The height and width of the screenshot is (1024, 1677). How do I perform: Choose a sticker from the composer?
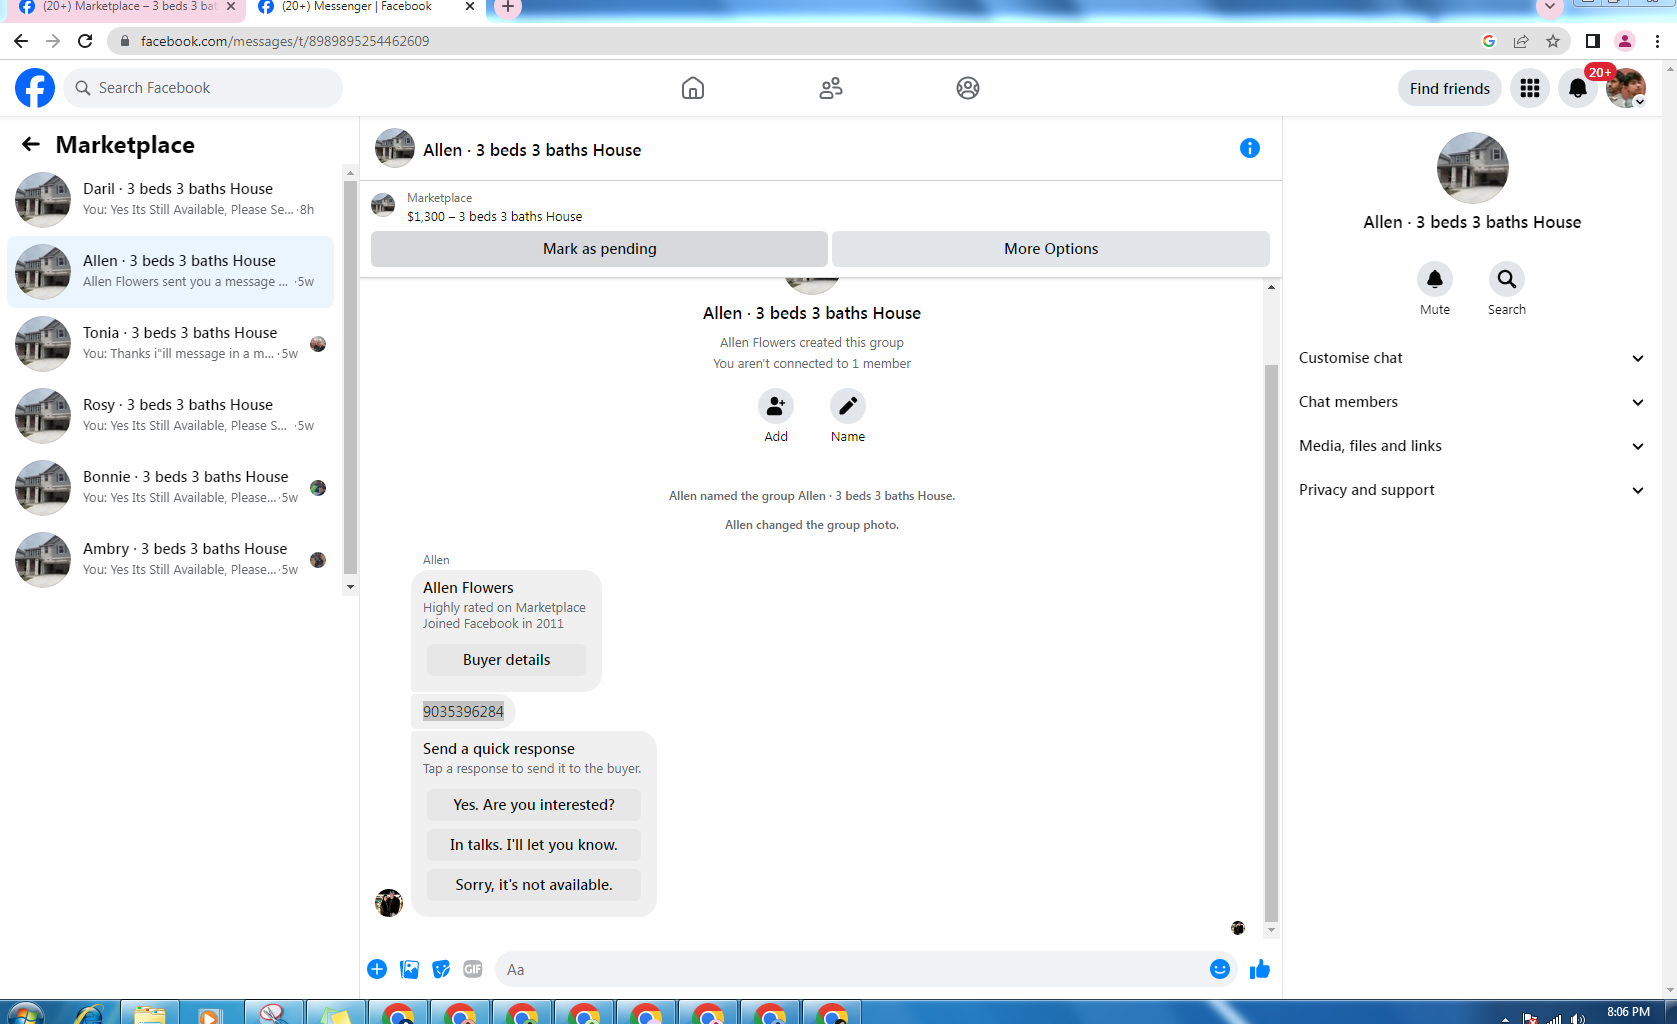(x=441, y=969)
